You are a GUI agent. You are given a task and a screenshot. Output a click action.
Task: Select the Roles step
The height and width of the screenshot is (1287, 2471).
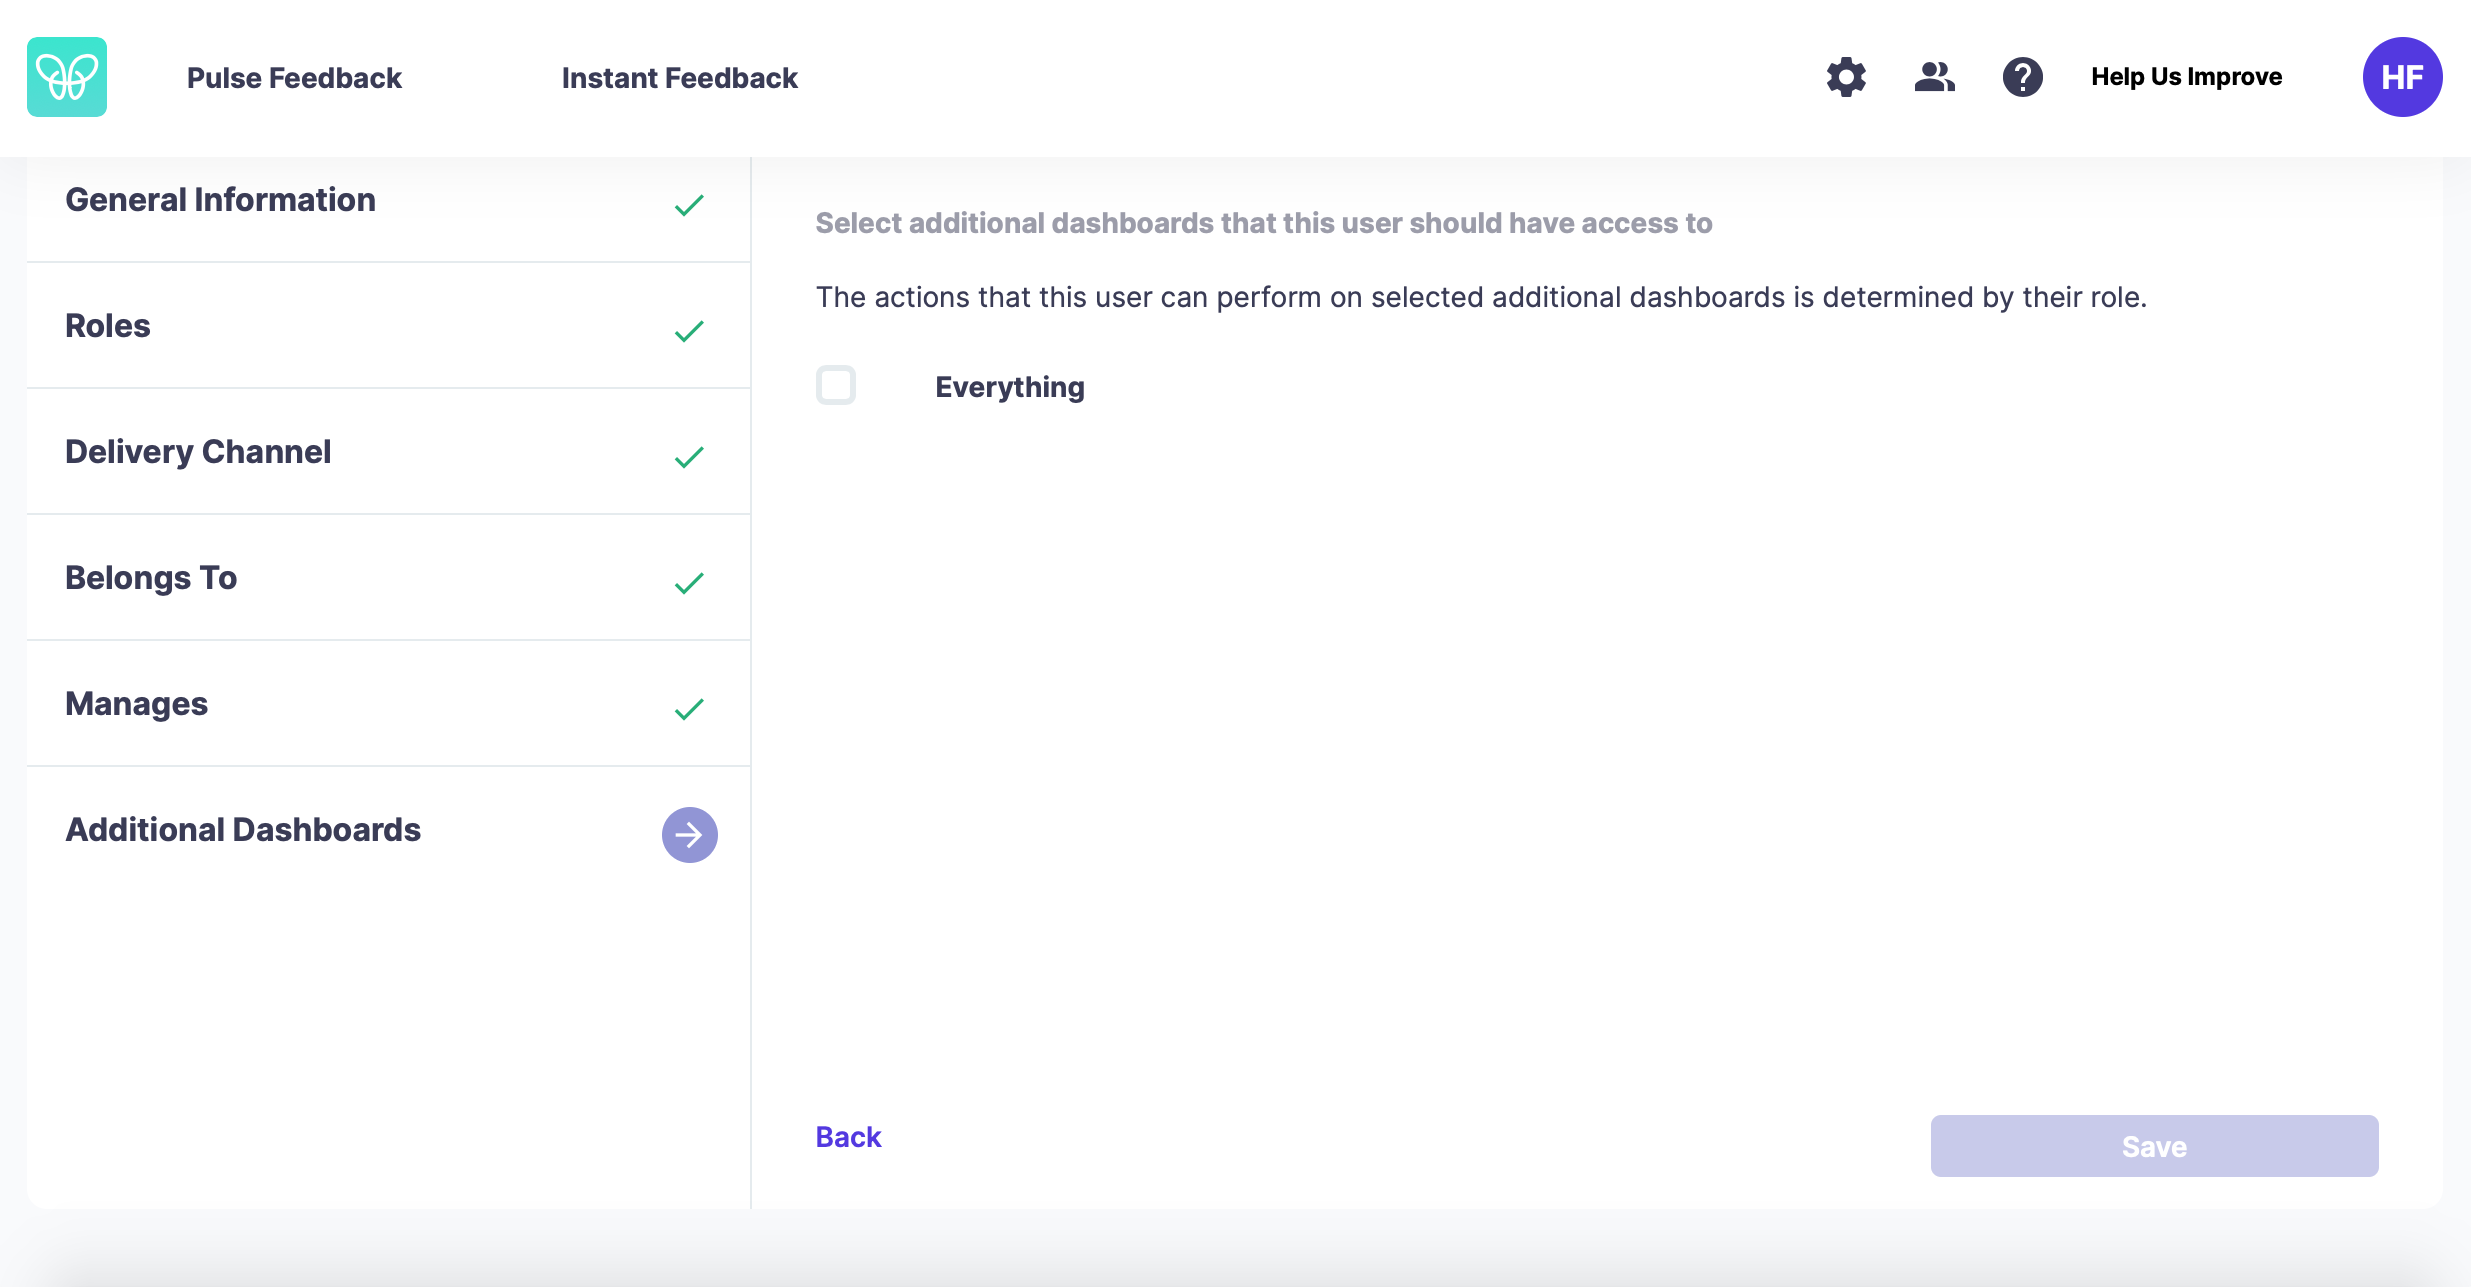point(389,326)
